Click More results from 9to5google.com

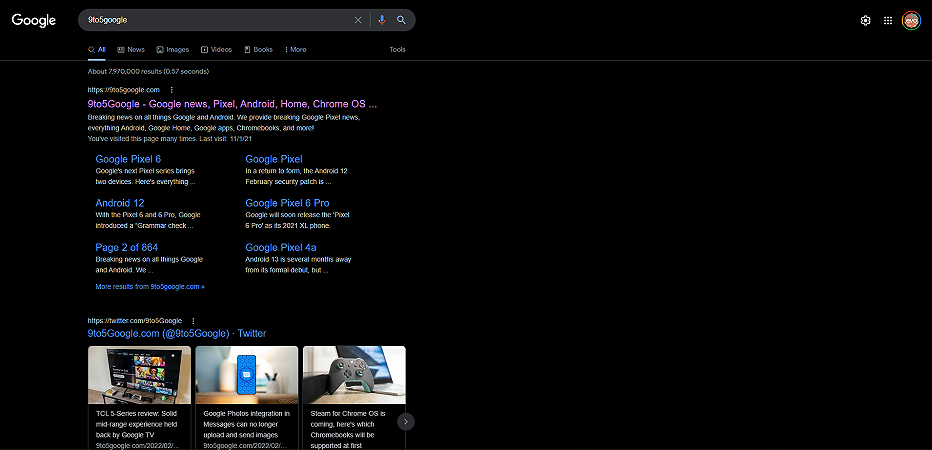150,287
